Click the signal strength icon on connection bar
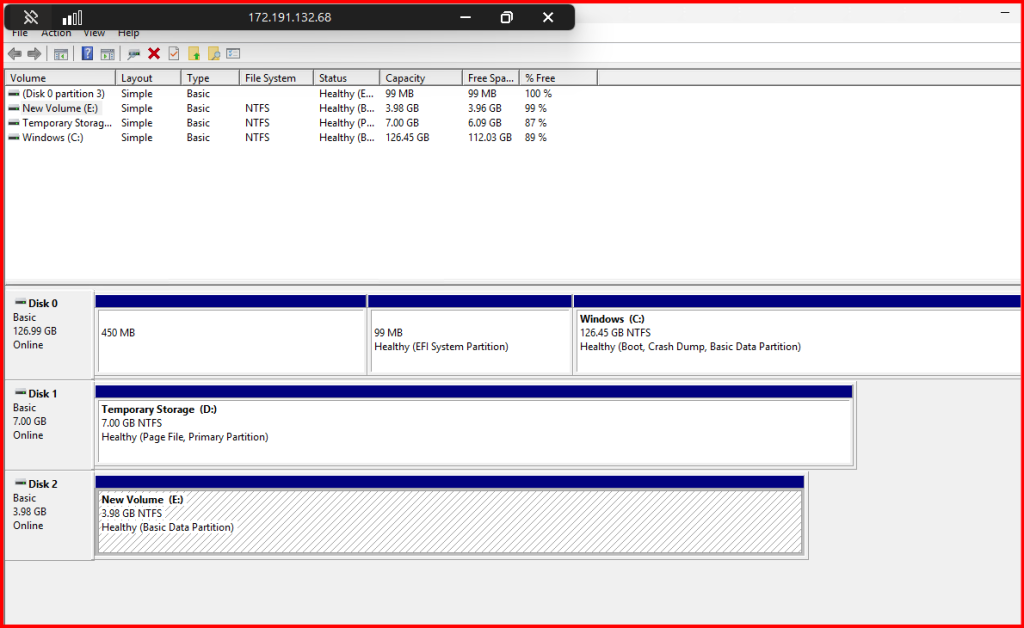The width and height of the screenshot is (1024, 628). (72, 18)
